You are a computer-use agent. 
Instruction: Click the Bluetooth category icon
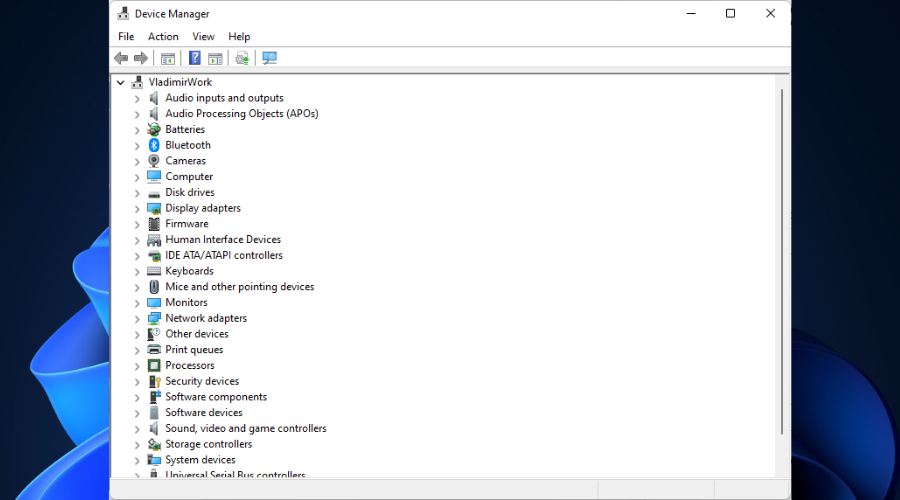tap(154, 145)
